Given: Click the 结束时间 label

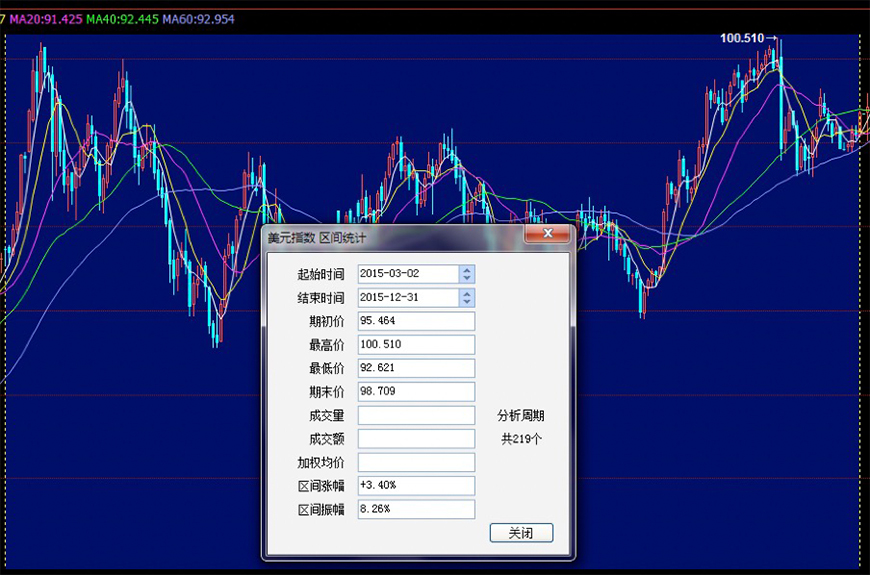Looking at the screenshot, I should (x=321, y=298).
